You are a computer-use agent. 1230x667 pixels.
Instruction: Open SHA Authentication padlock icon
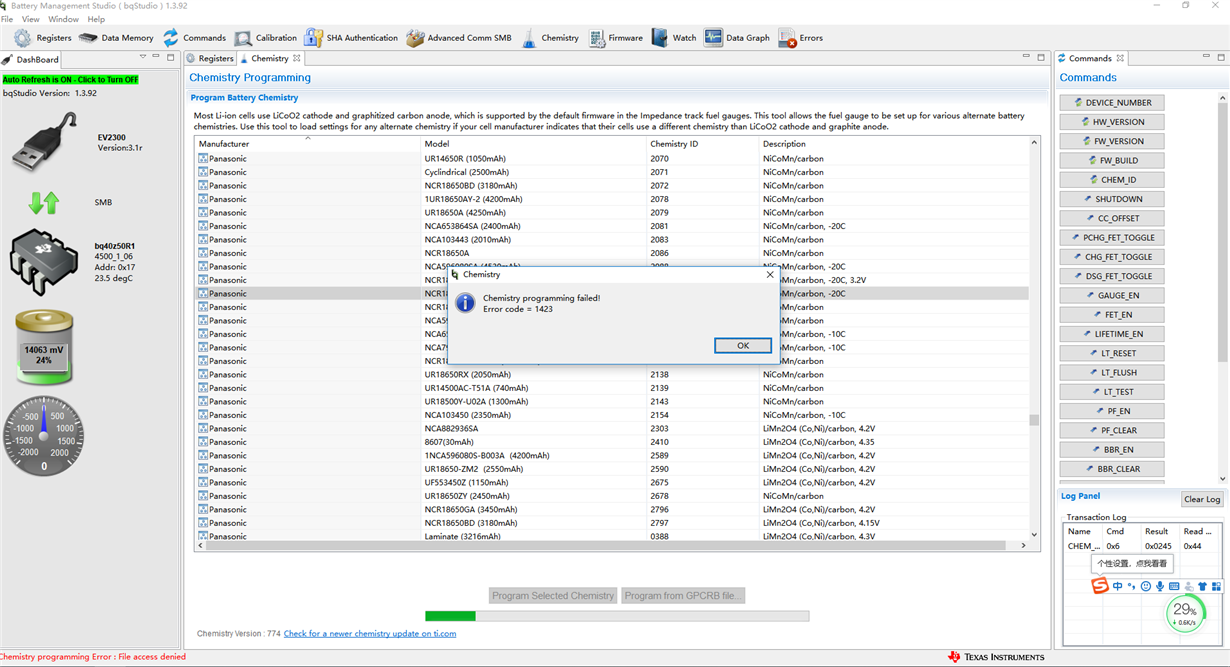(313, 38)
